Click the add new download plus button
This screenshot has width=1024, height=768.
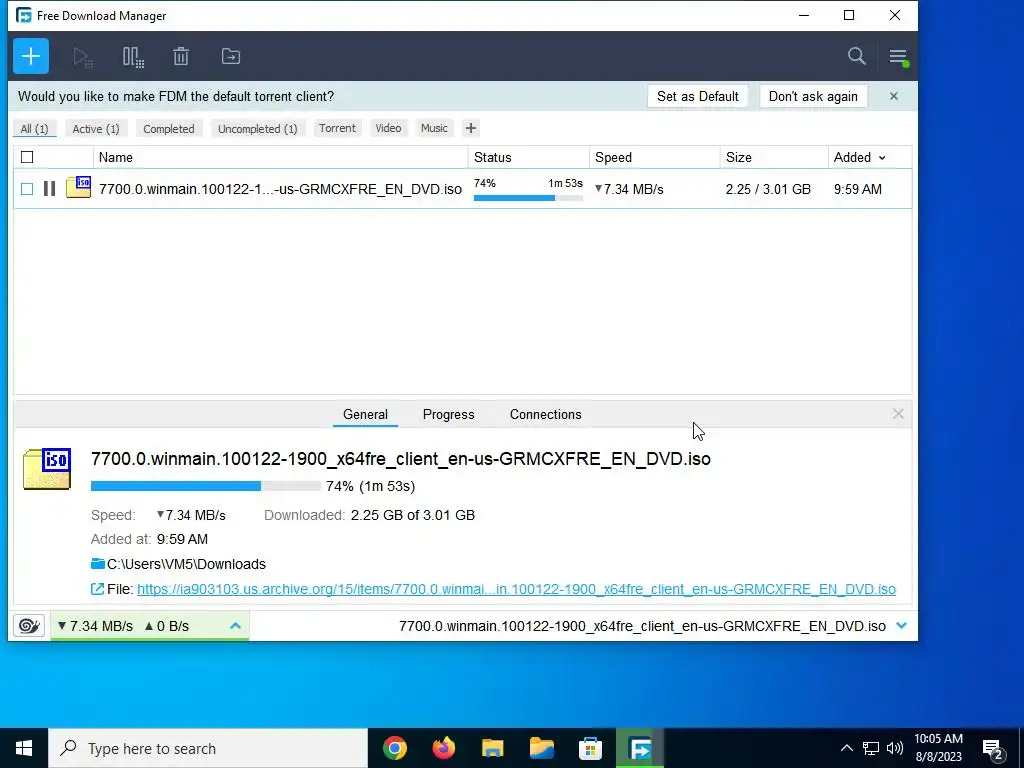[x=31, y=56]
